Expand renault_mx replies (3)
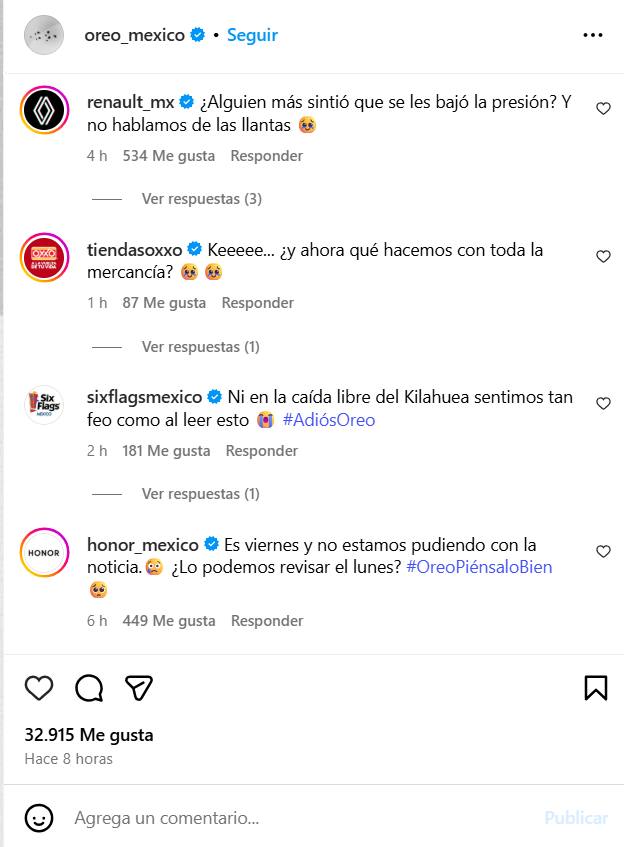Viewport: 624px width, 847px height. pos(201,199)
